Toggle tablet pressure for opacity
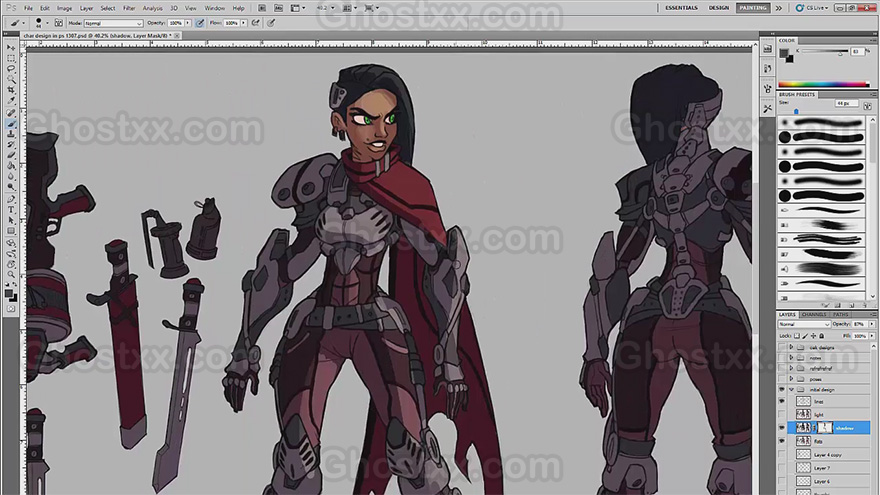The height and width of the screenshot is (495, 880). [200, 23]
